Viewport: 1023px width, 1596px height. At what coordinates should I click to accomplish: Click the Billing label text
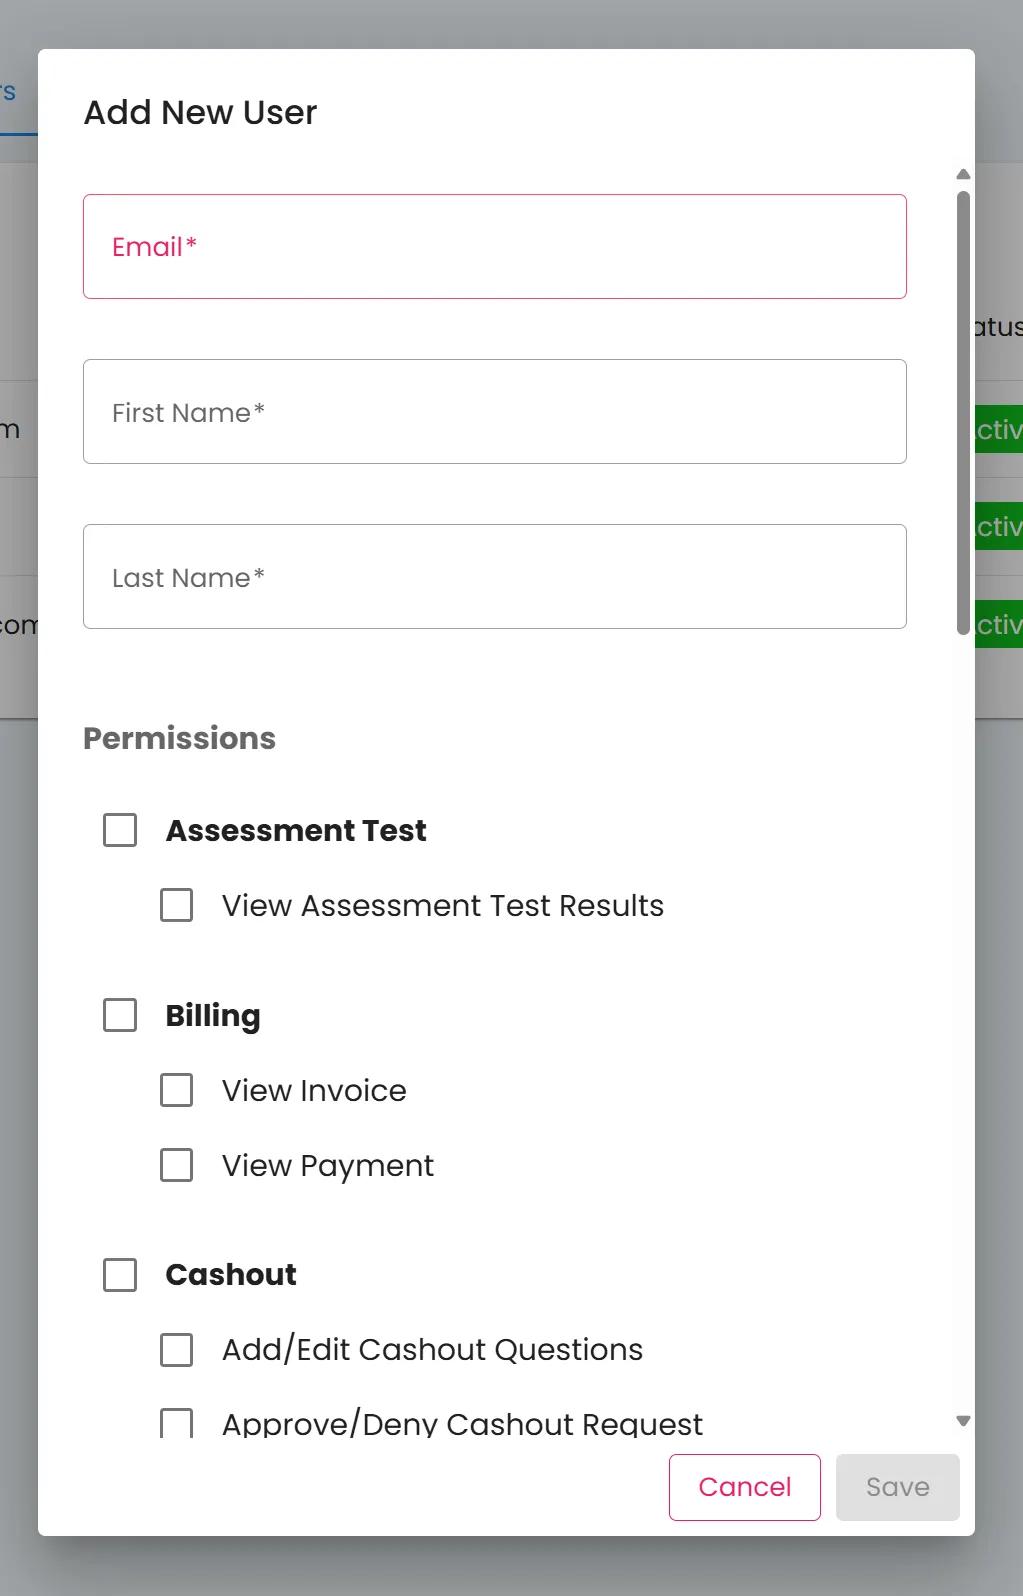click(213, 1015)
